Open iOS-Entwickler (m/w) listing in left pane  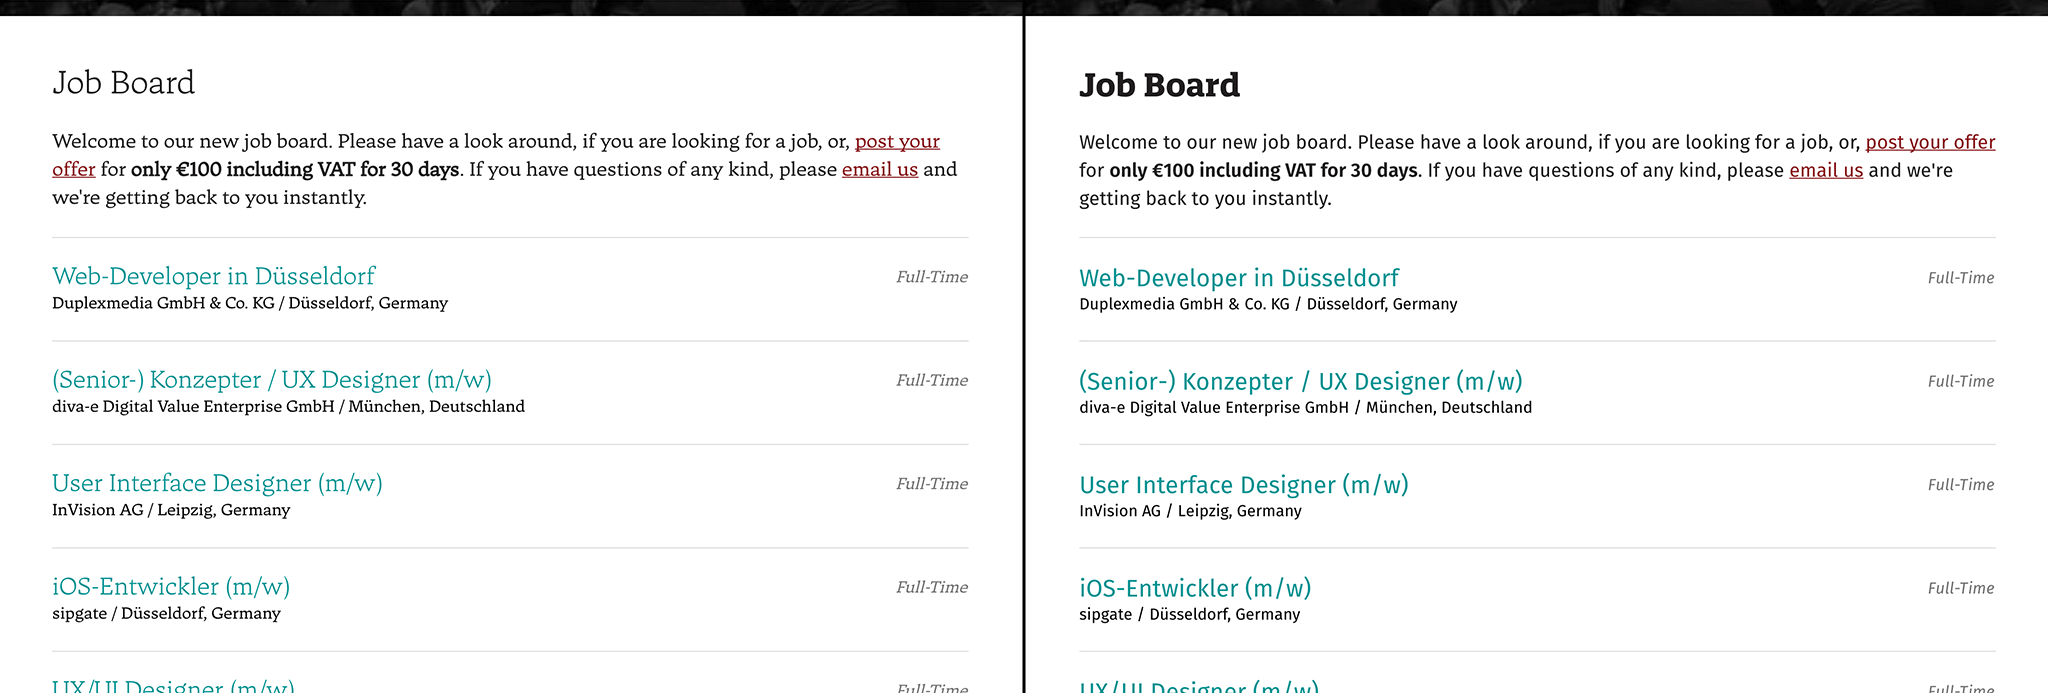tap(171, 587)
